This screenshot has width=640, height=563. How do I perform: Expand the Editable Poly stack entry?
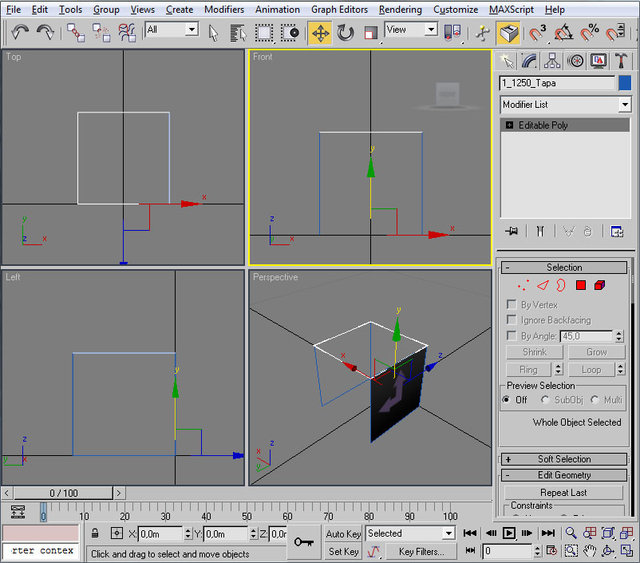point(510,125)
